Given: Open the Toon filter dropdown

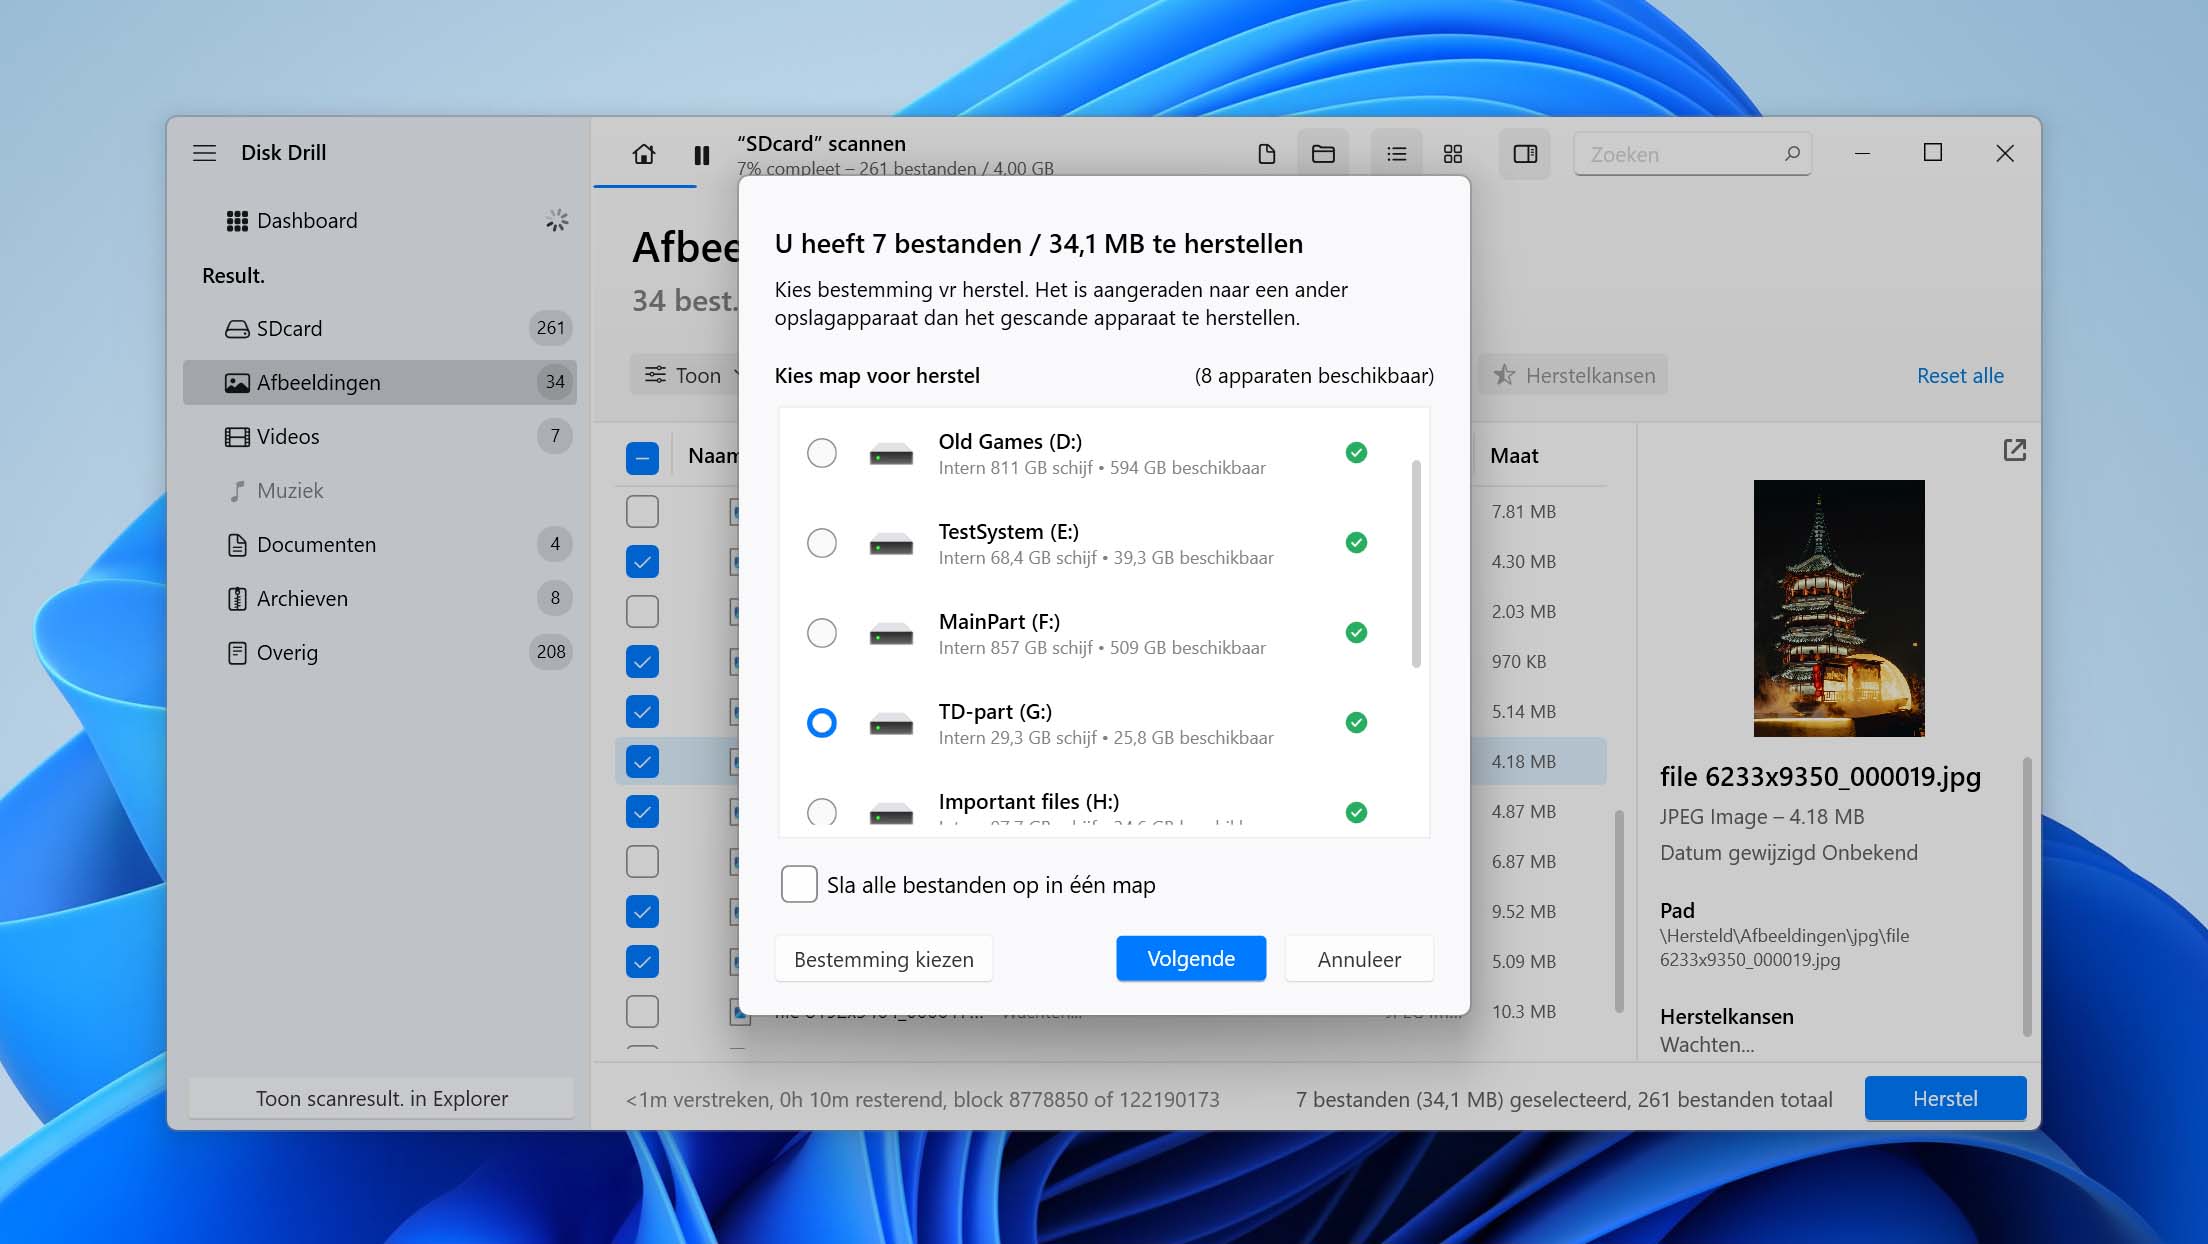Looking at the screenshot, I should 688,375.
